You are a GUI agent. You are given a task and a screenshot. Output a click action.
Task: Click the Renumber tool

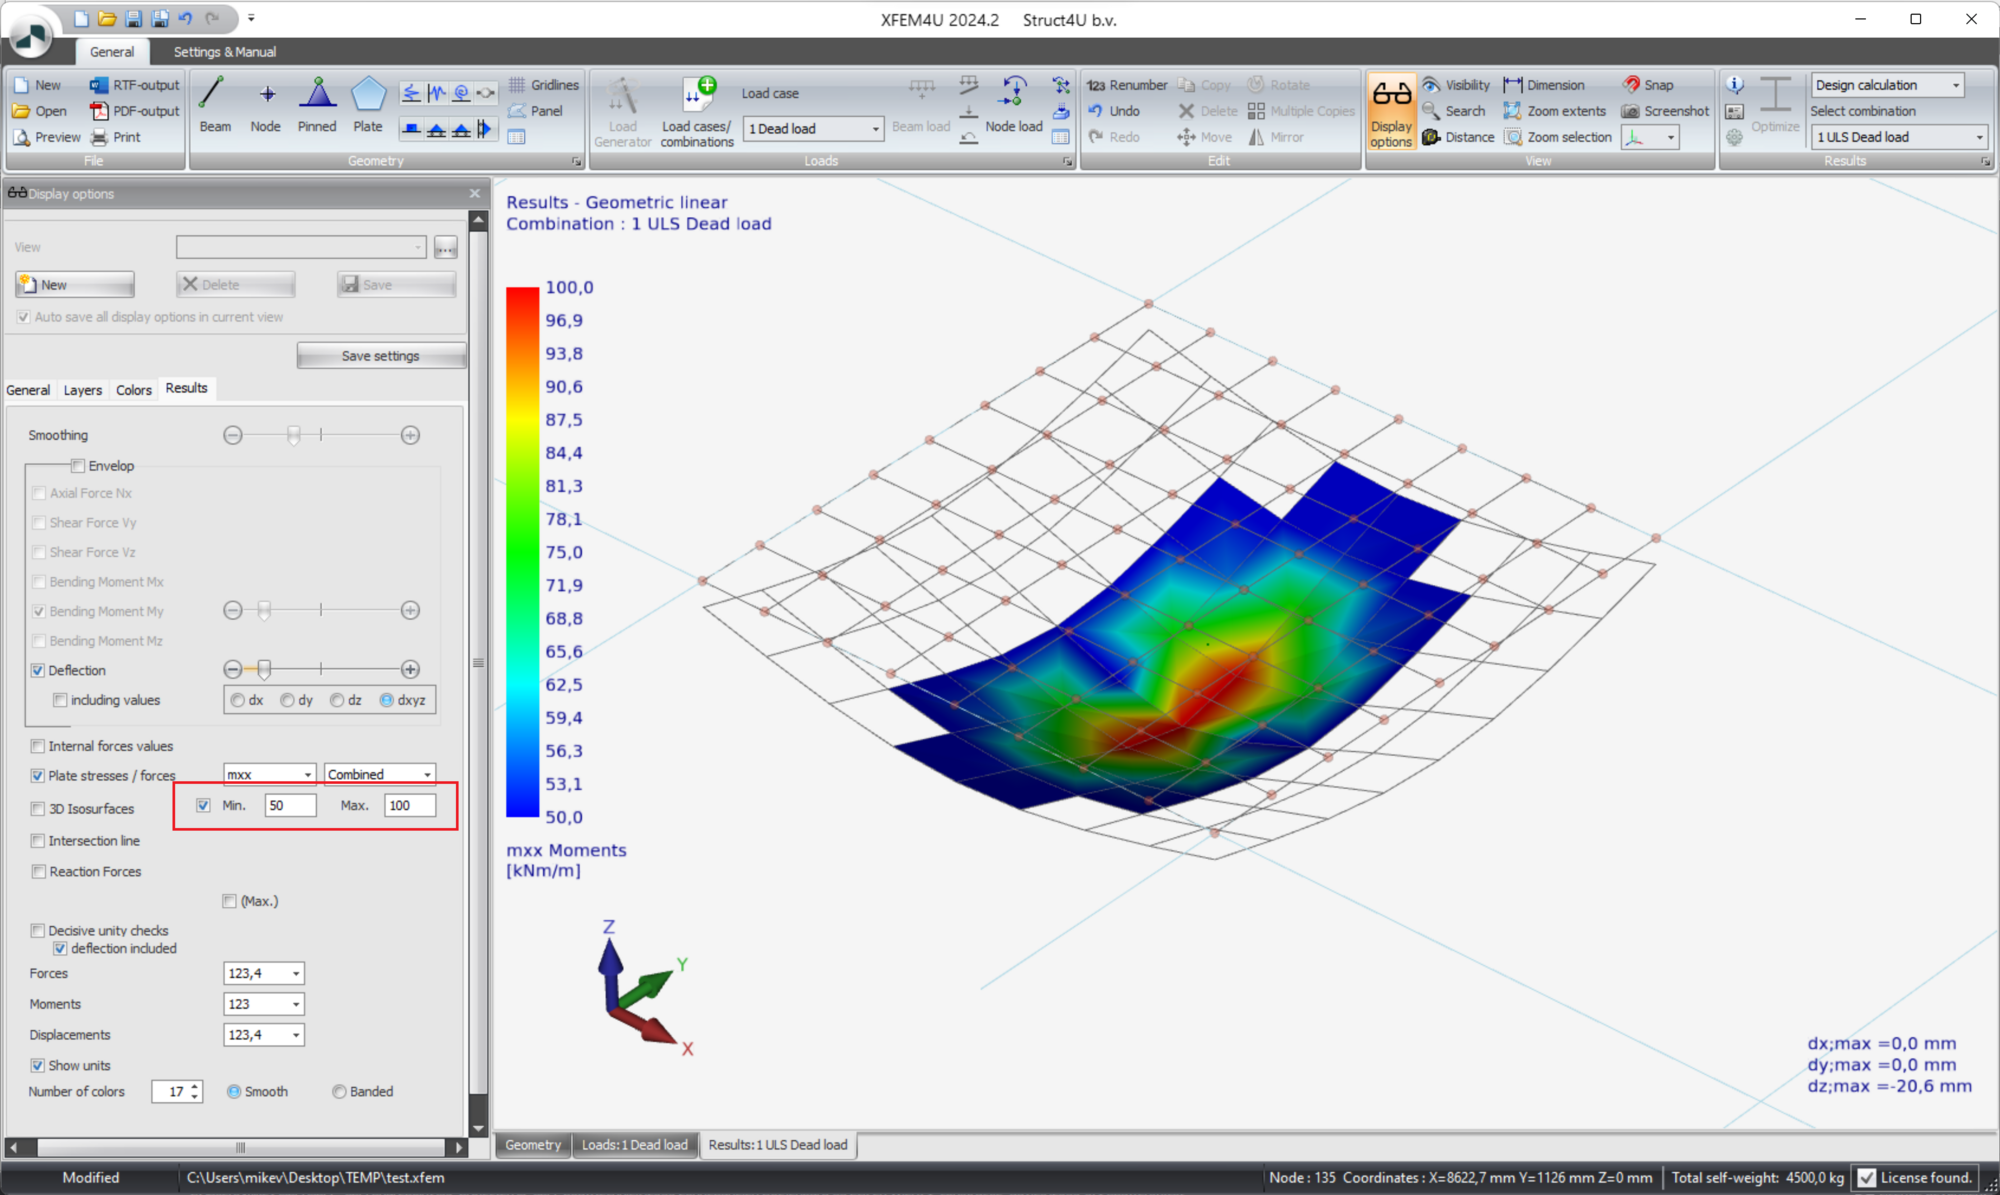(1127, 85)
